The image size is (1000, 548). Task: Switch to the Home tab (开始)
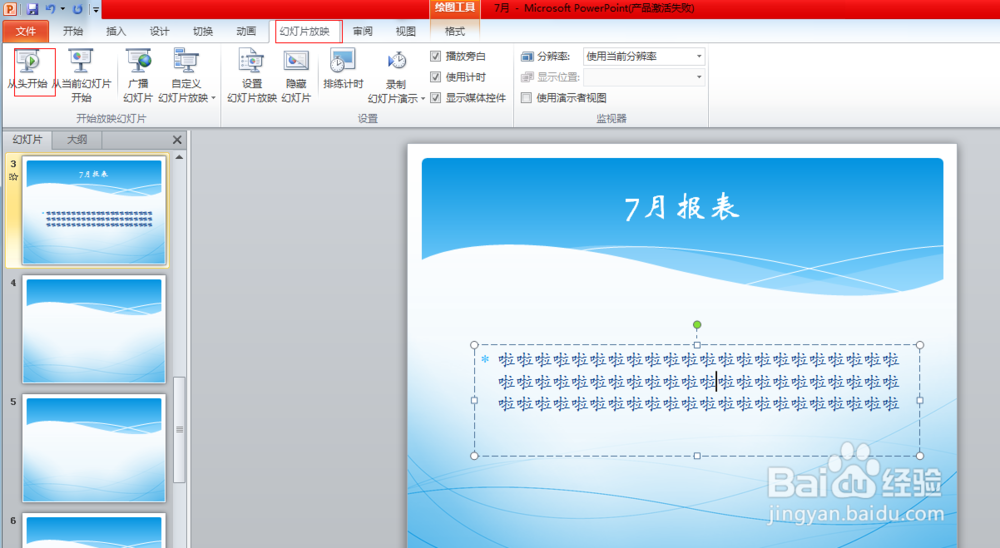coord(73,31)
